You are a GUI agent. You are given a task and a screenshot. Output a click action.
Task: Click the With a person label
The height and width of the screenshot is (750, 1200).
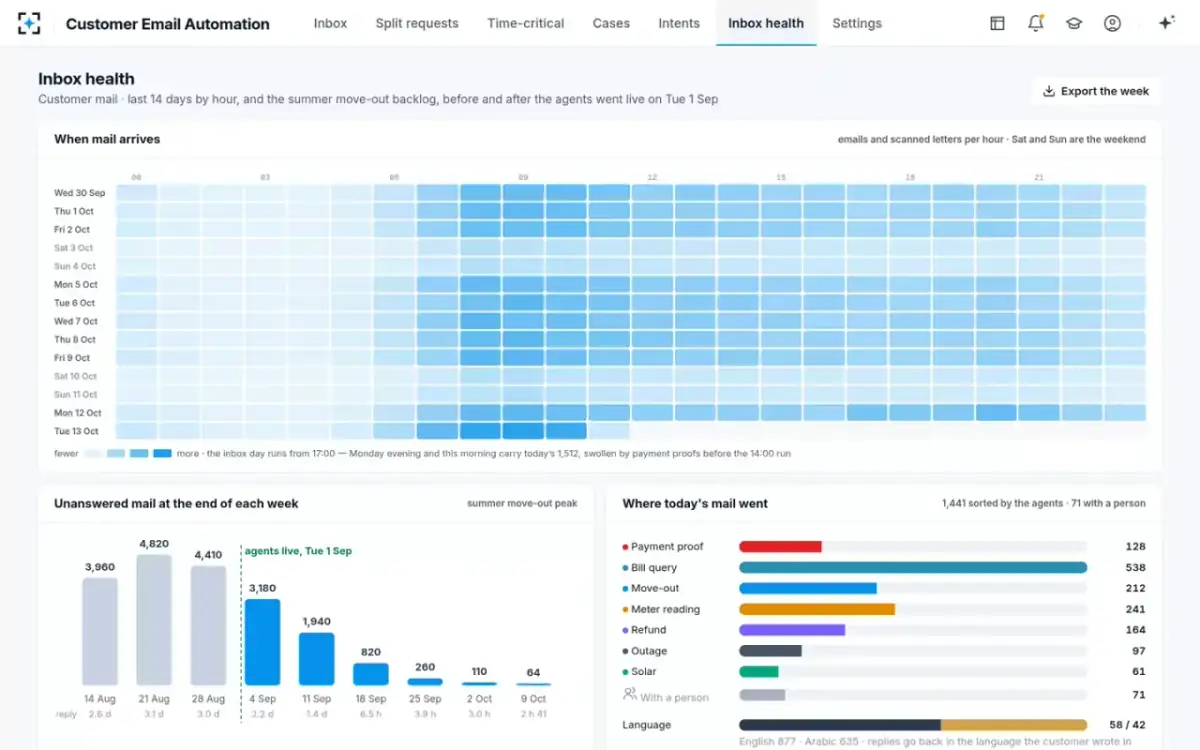pyautogui.click(x=674, y=697)
